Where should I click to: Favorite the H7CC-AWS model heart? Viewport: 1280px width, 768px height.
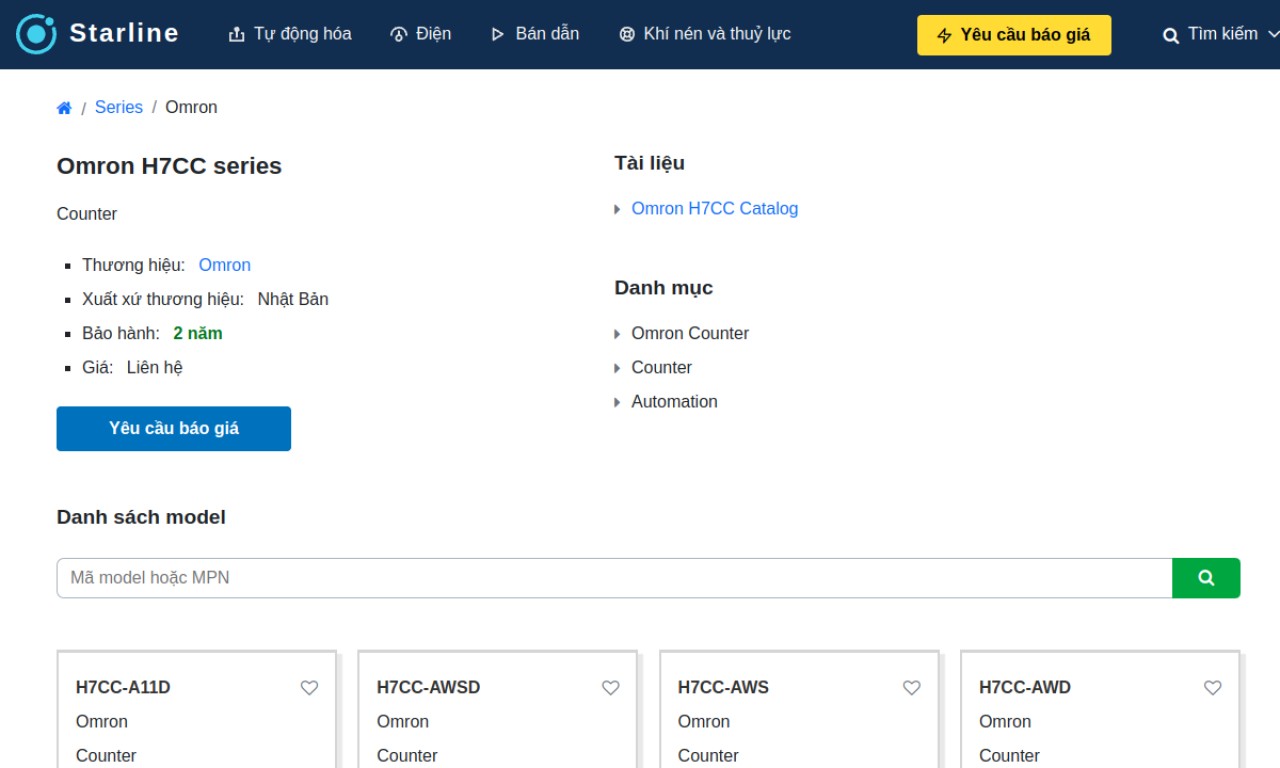tap(912, 688)
